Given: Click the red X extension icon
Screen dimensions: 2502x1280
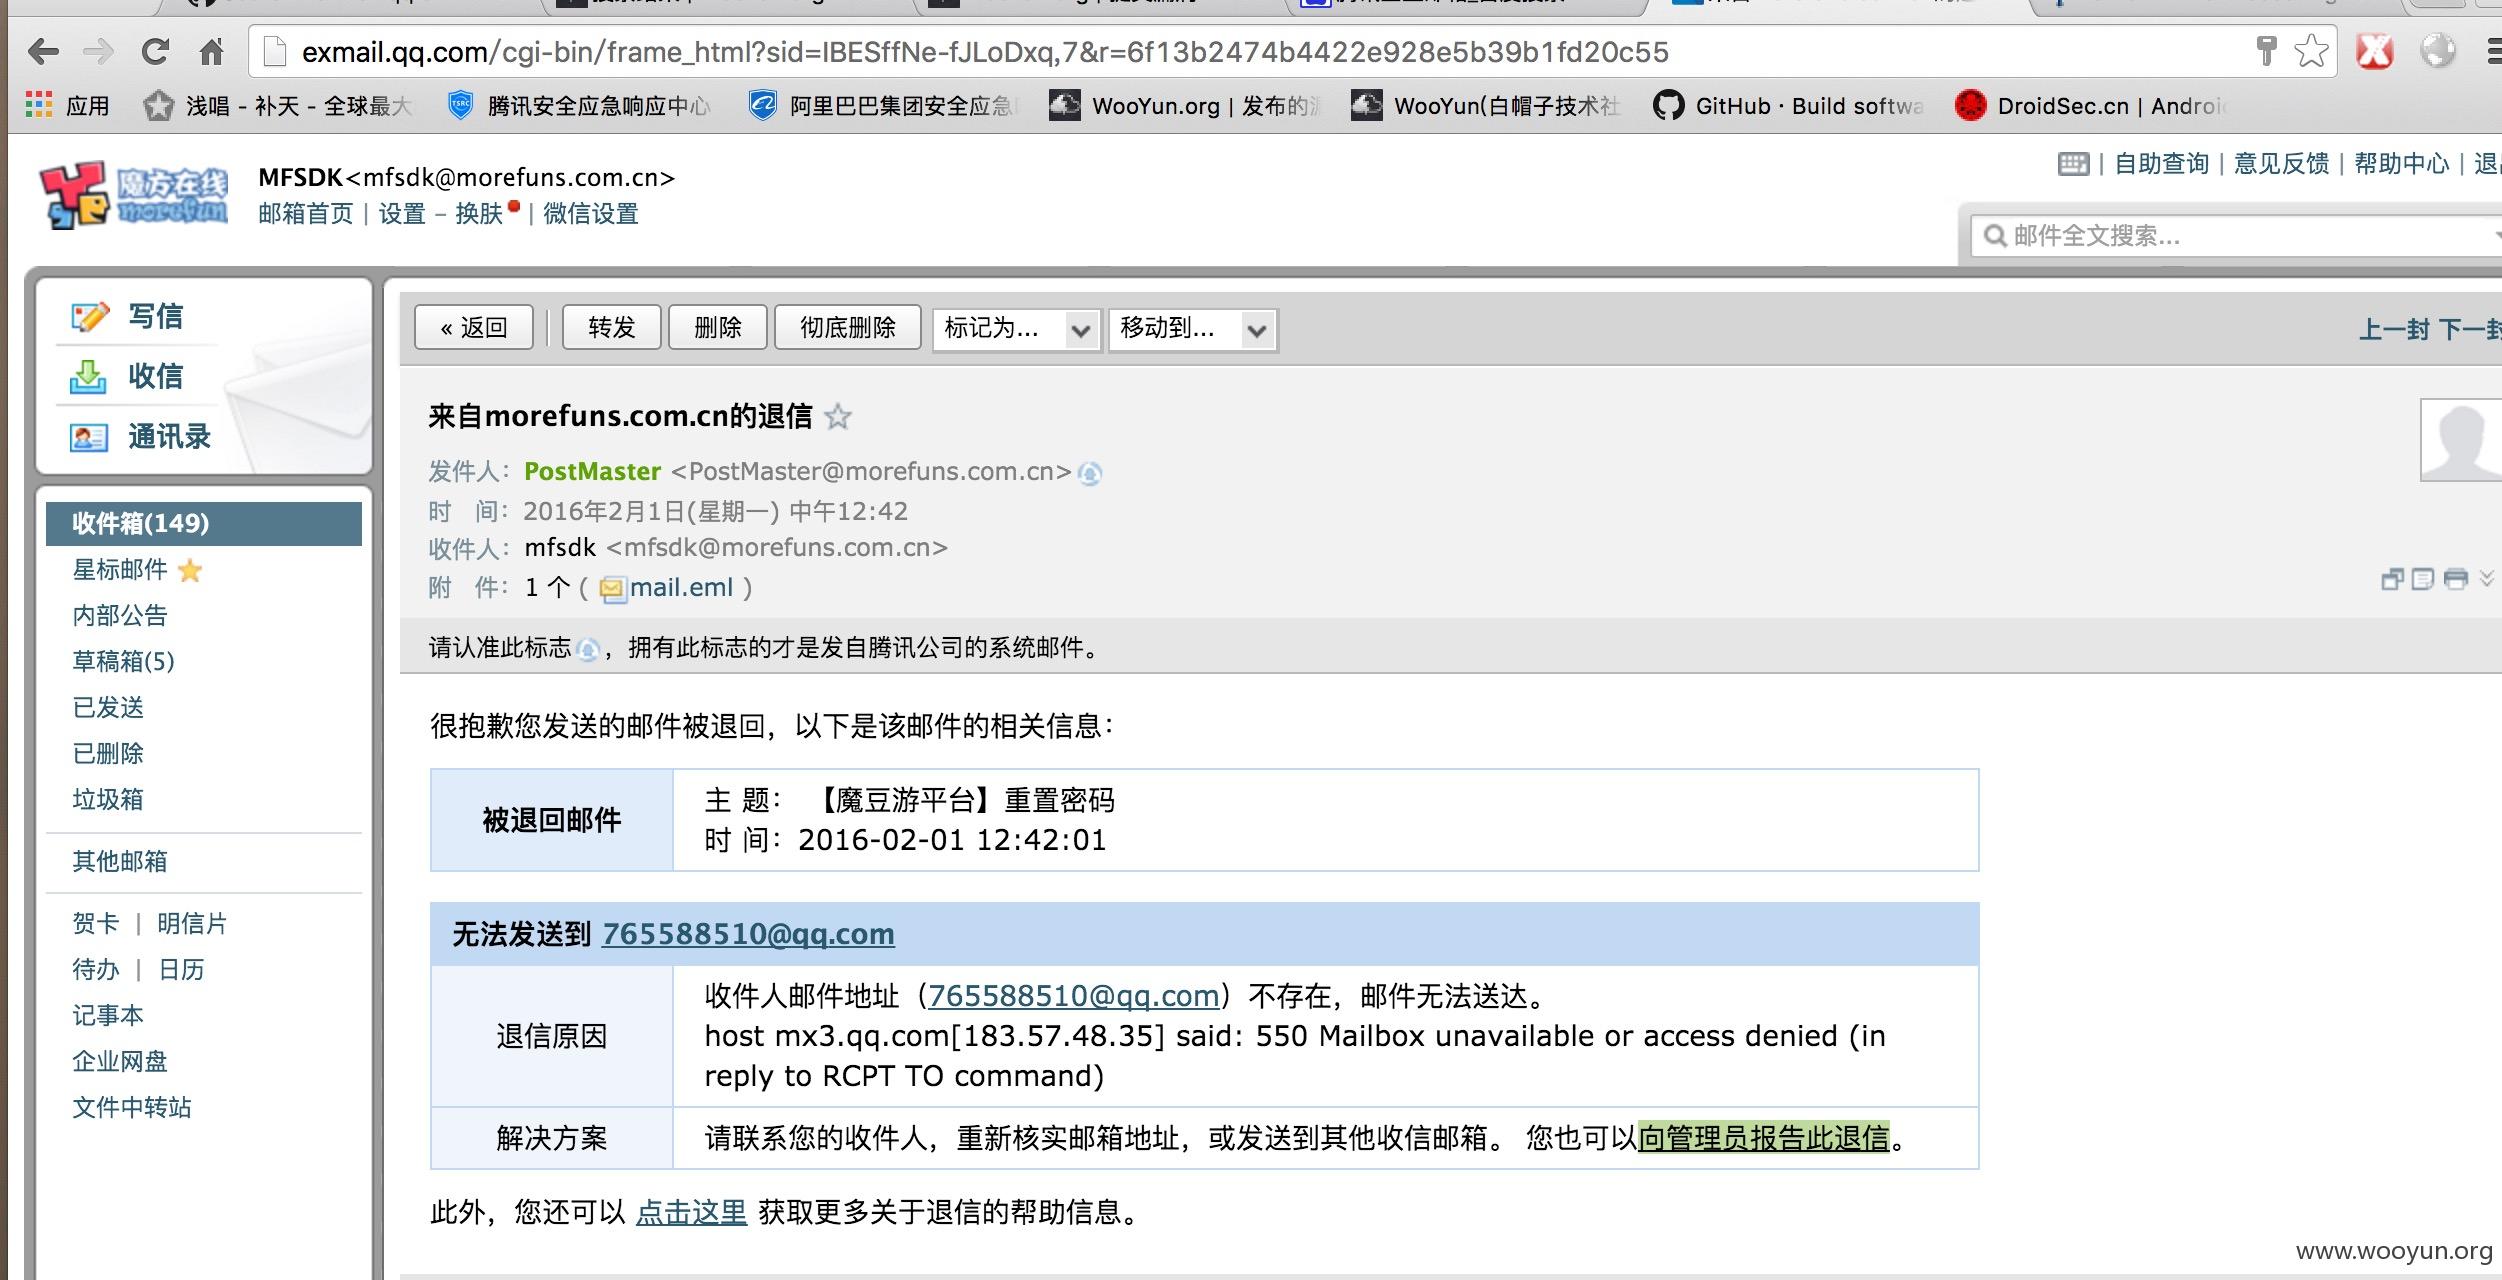Looking at the screenshot, I should (x=2375, y=50).
